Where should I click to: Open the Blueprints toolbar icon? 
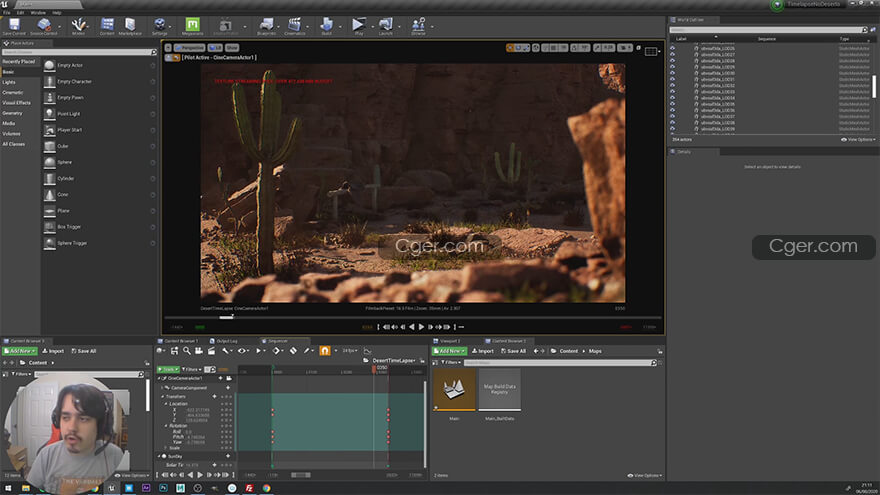(266, 24)
